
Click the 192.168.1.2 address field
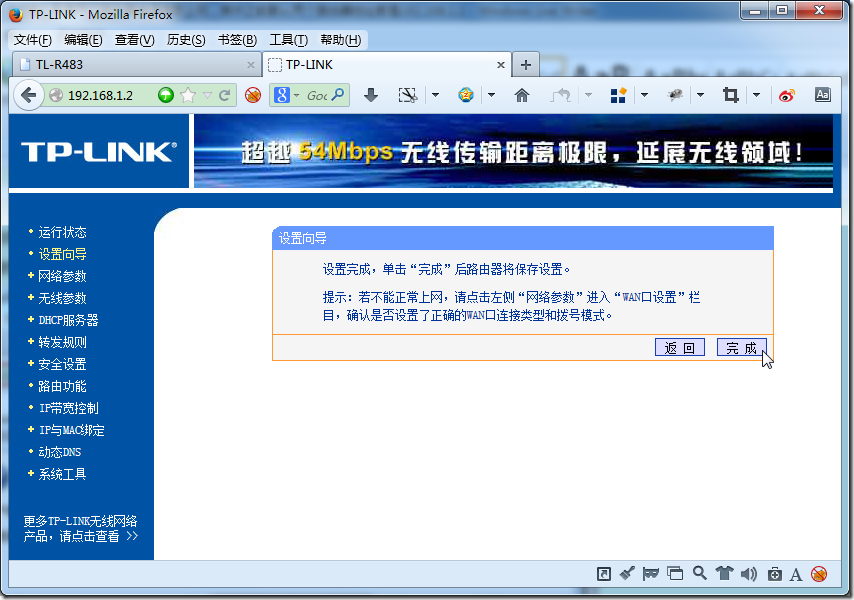click(100, 95)
